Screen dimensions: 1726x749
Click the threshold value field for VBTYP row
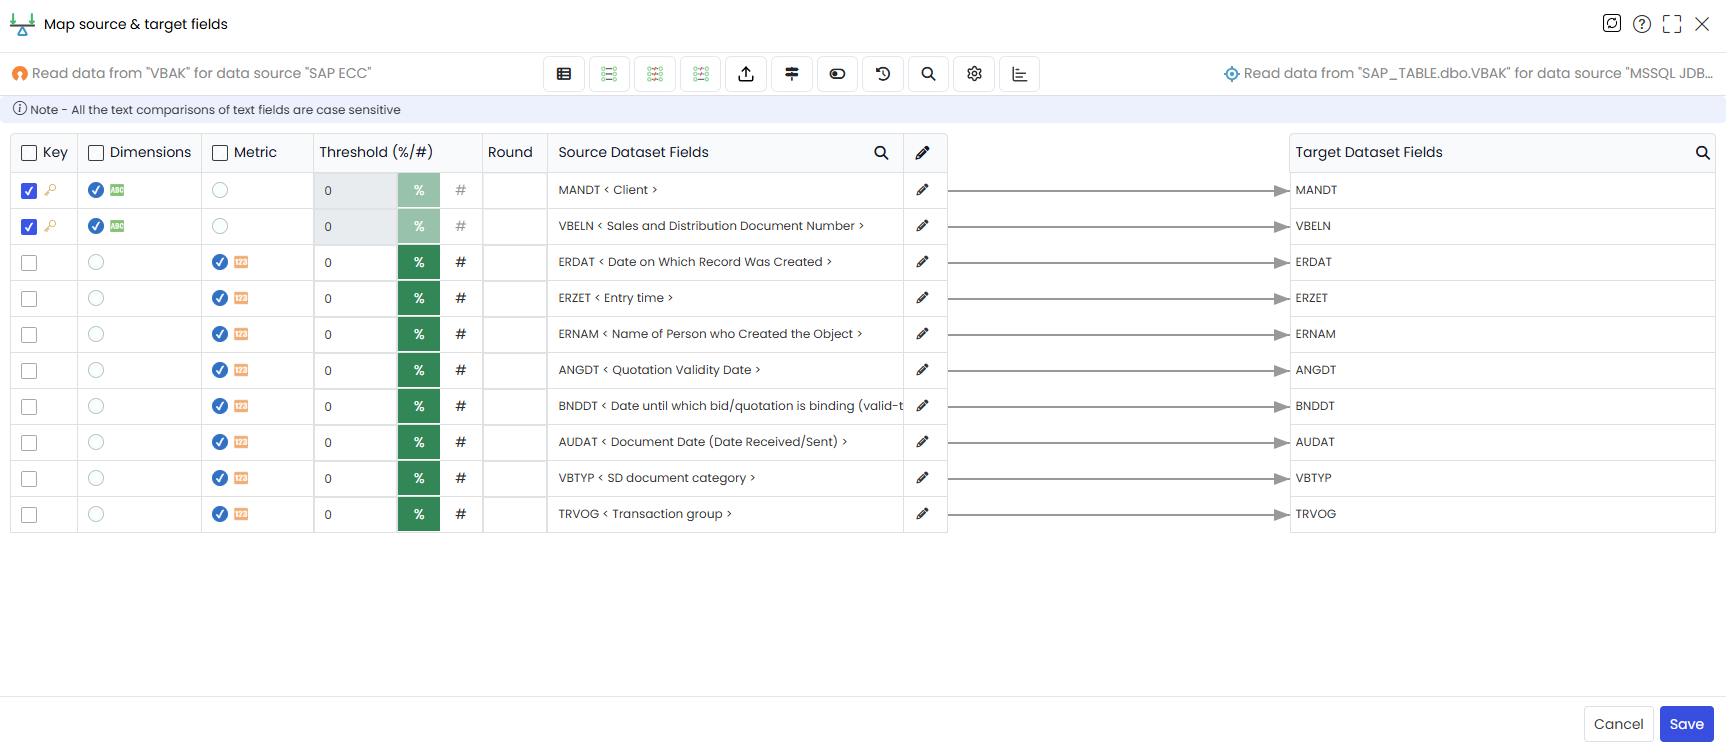click(356, 478)
